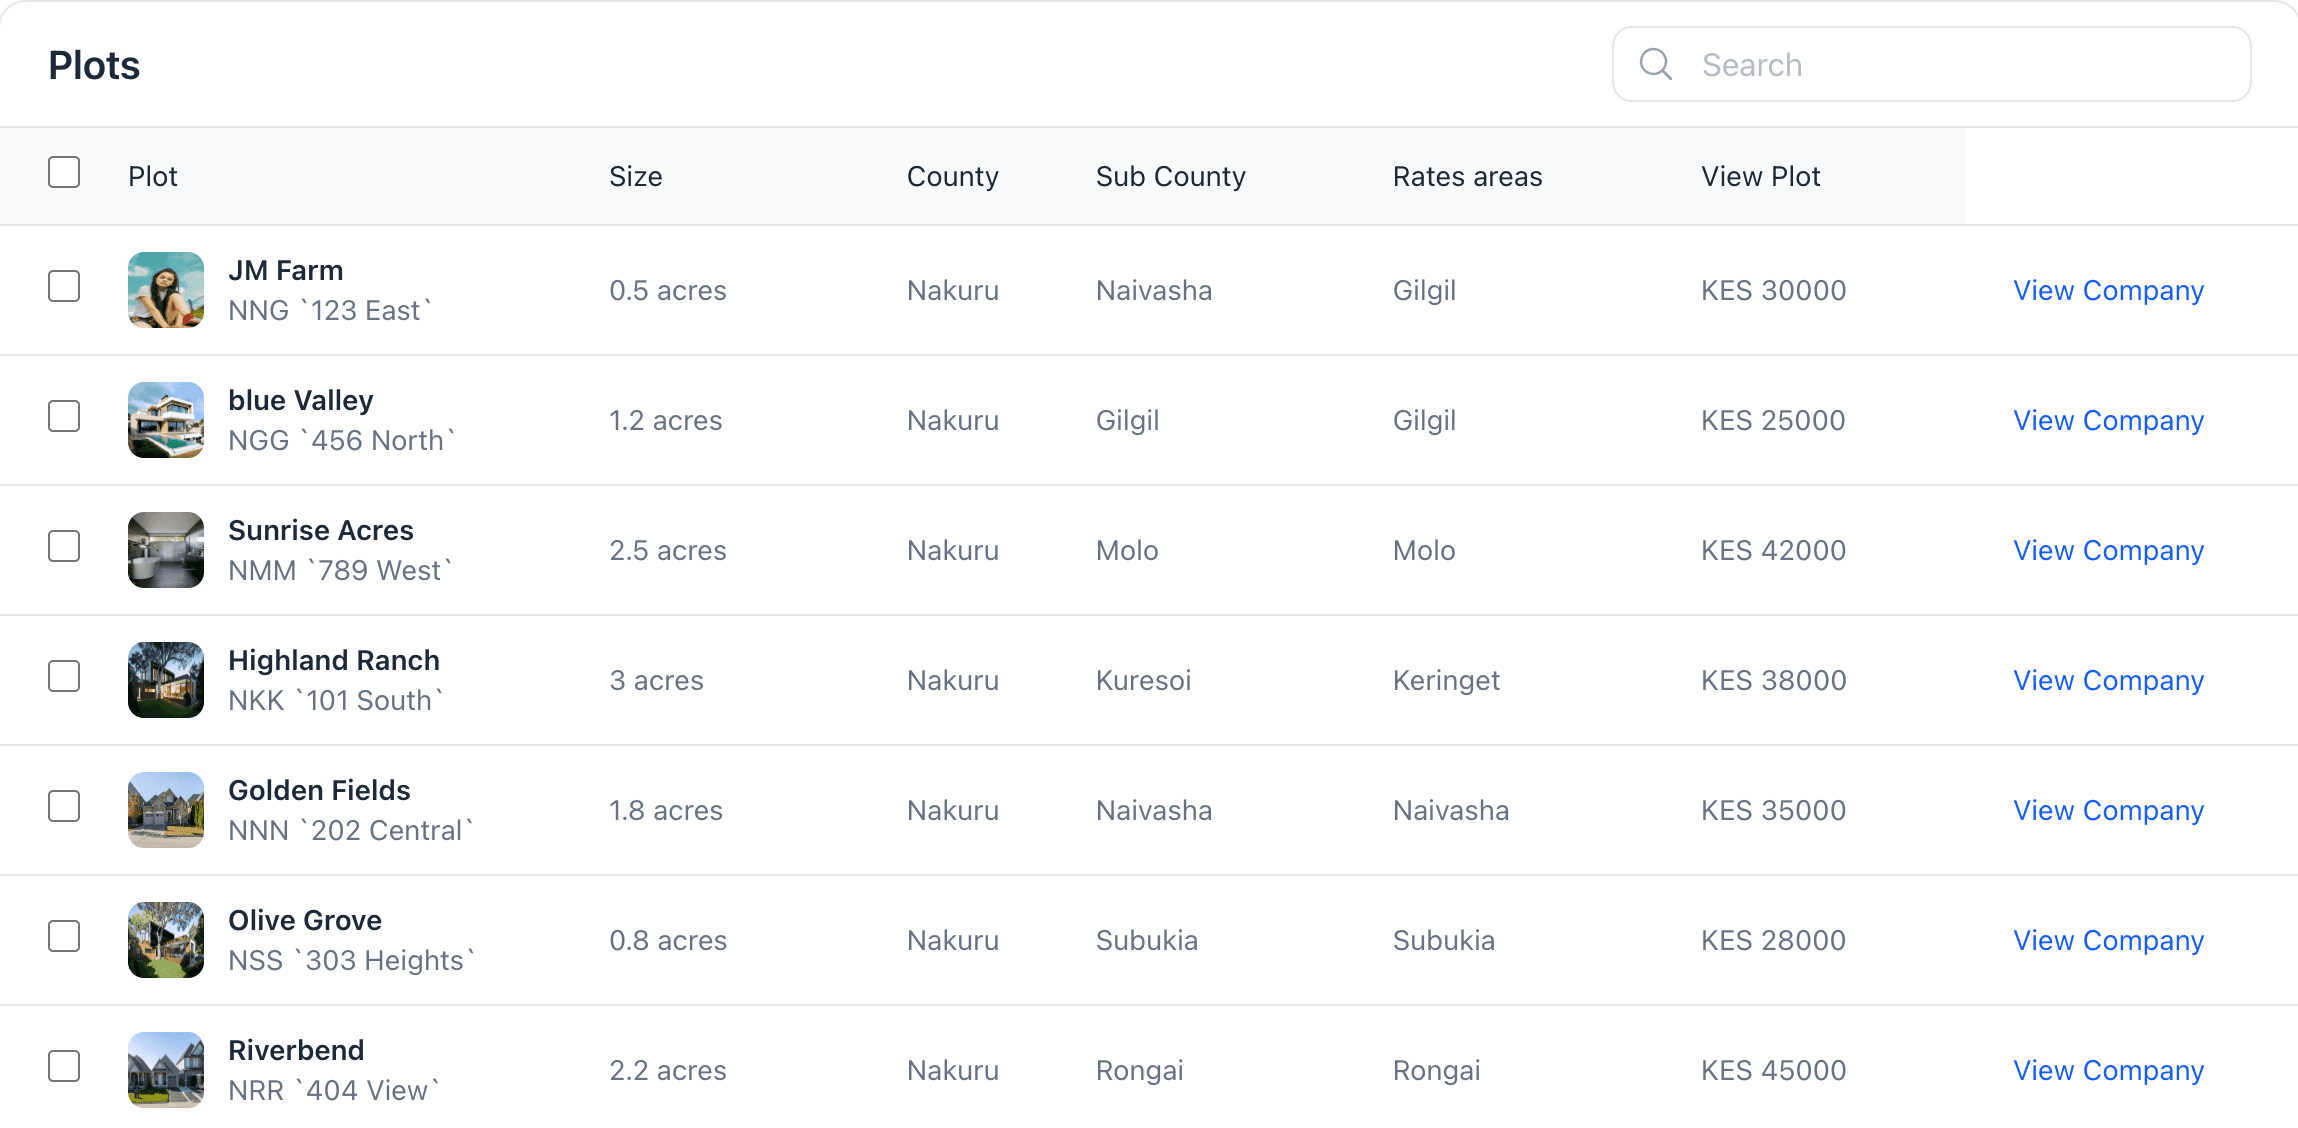This screenshot has width=2298, height=1128.
Task: Click the KES 38000 price cell
Action: tap(1774, 680)
